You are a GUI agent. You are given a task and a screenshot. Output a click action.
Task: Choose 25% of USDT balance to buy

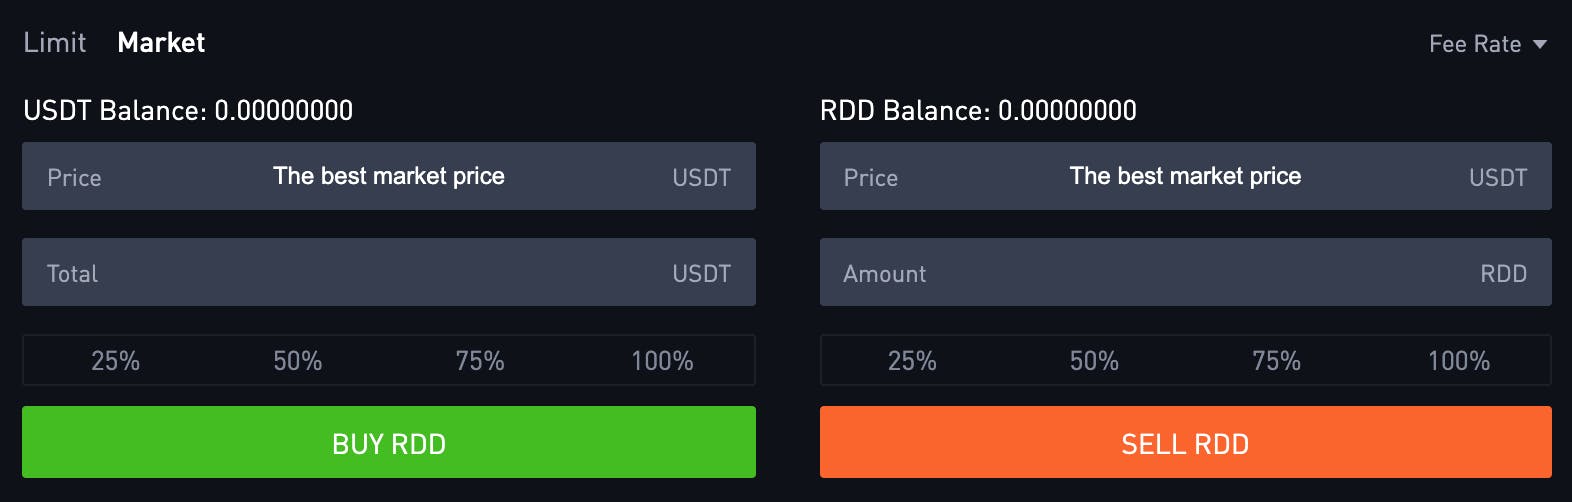pyautogui.click(x=115, y=361)
